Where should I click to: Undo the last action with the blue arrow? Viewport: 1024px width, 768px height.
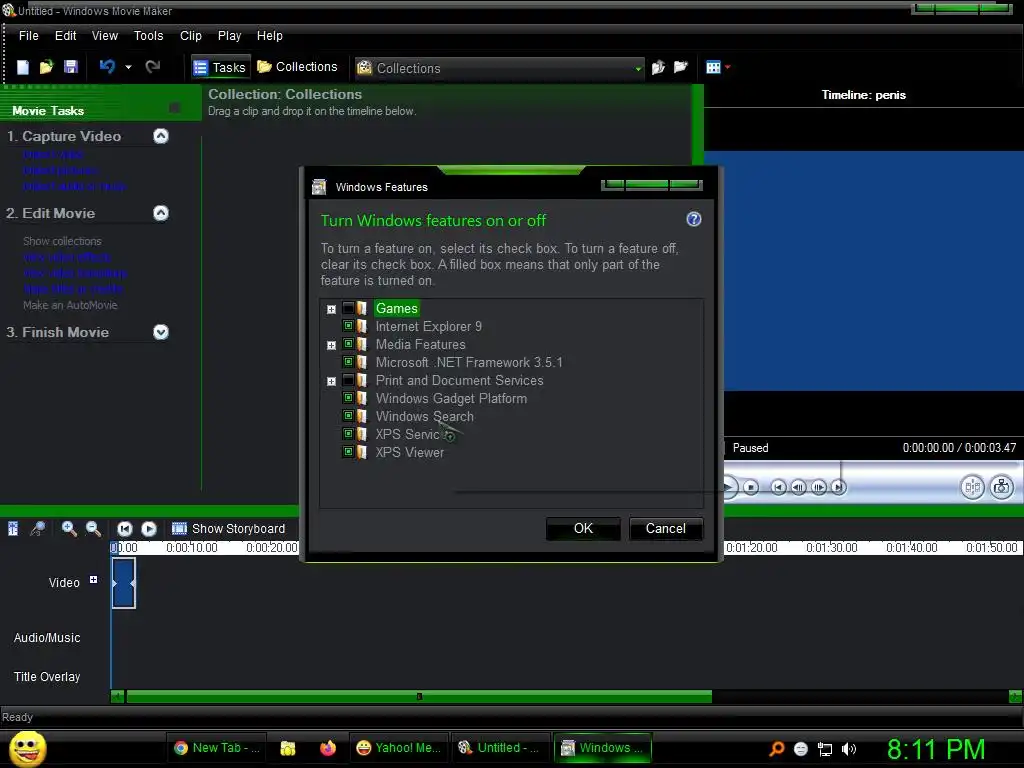click(108, 67)
